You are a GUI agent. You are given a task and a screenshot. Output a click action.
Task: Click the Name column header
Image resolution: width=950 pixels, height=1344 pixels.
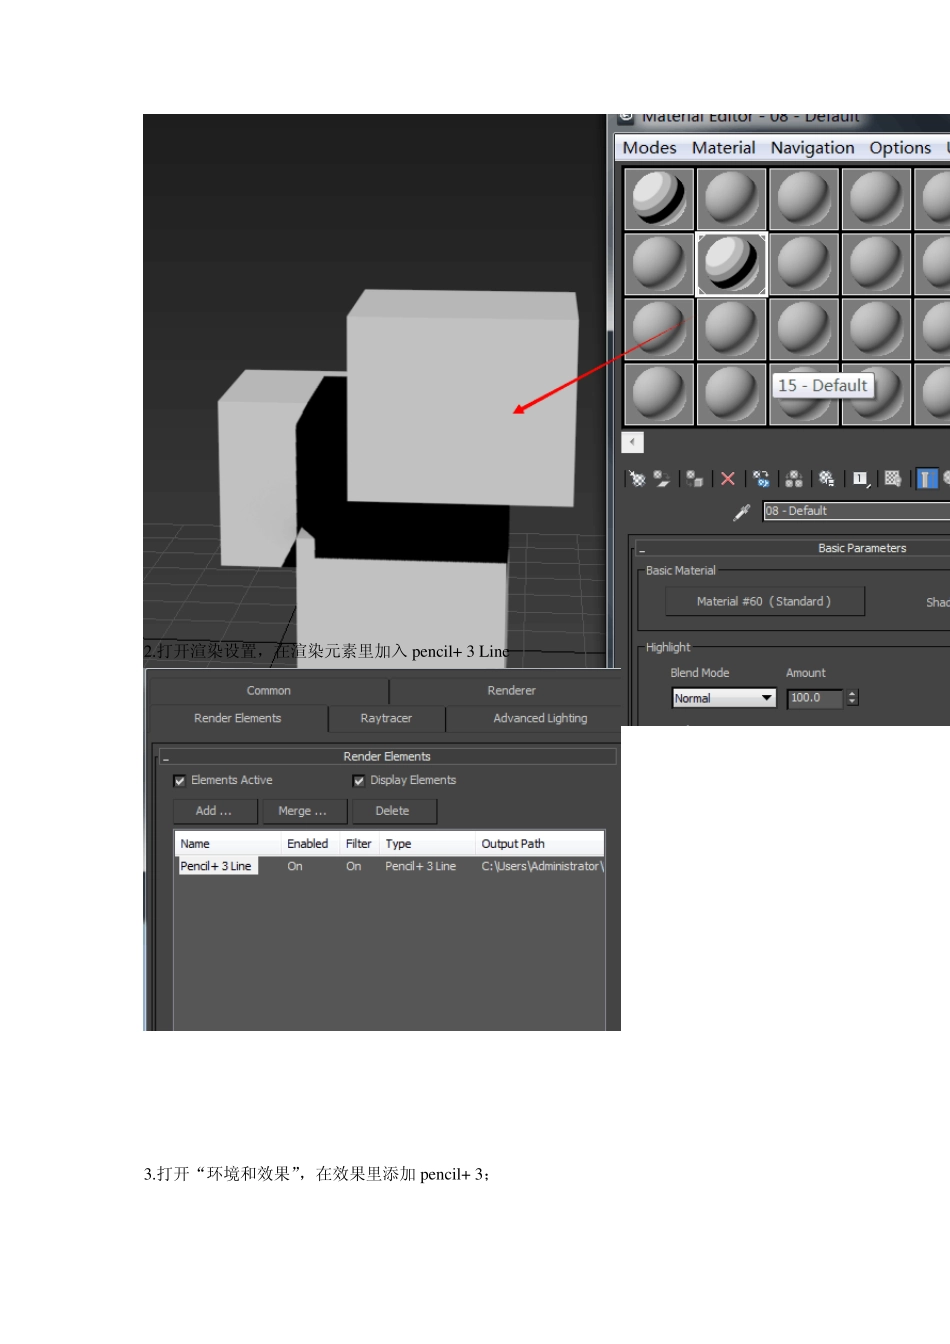(227, 844)
